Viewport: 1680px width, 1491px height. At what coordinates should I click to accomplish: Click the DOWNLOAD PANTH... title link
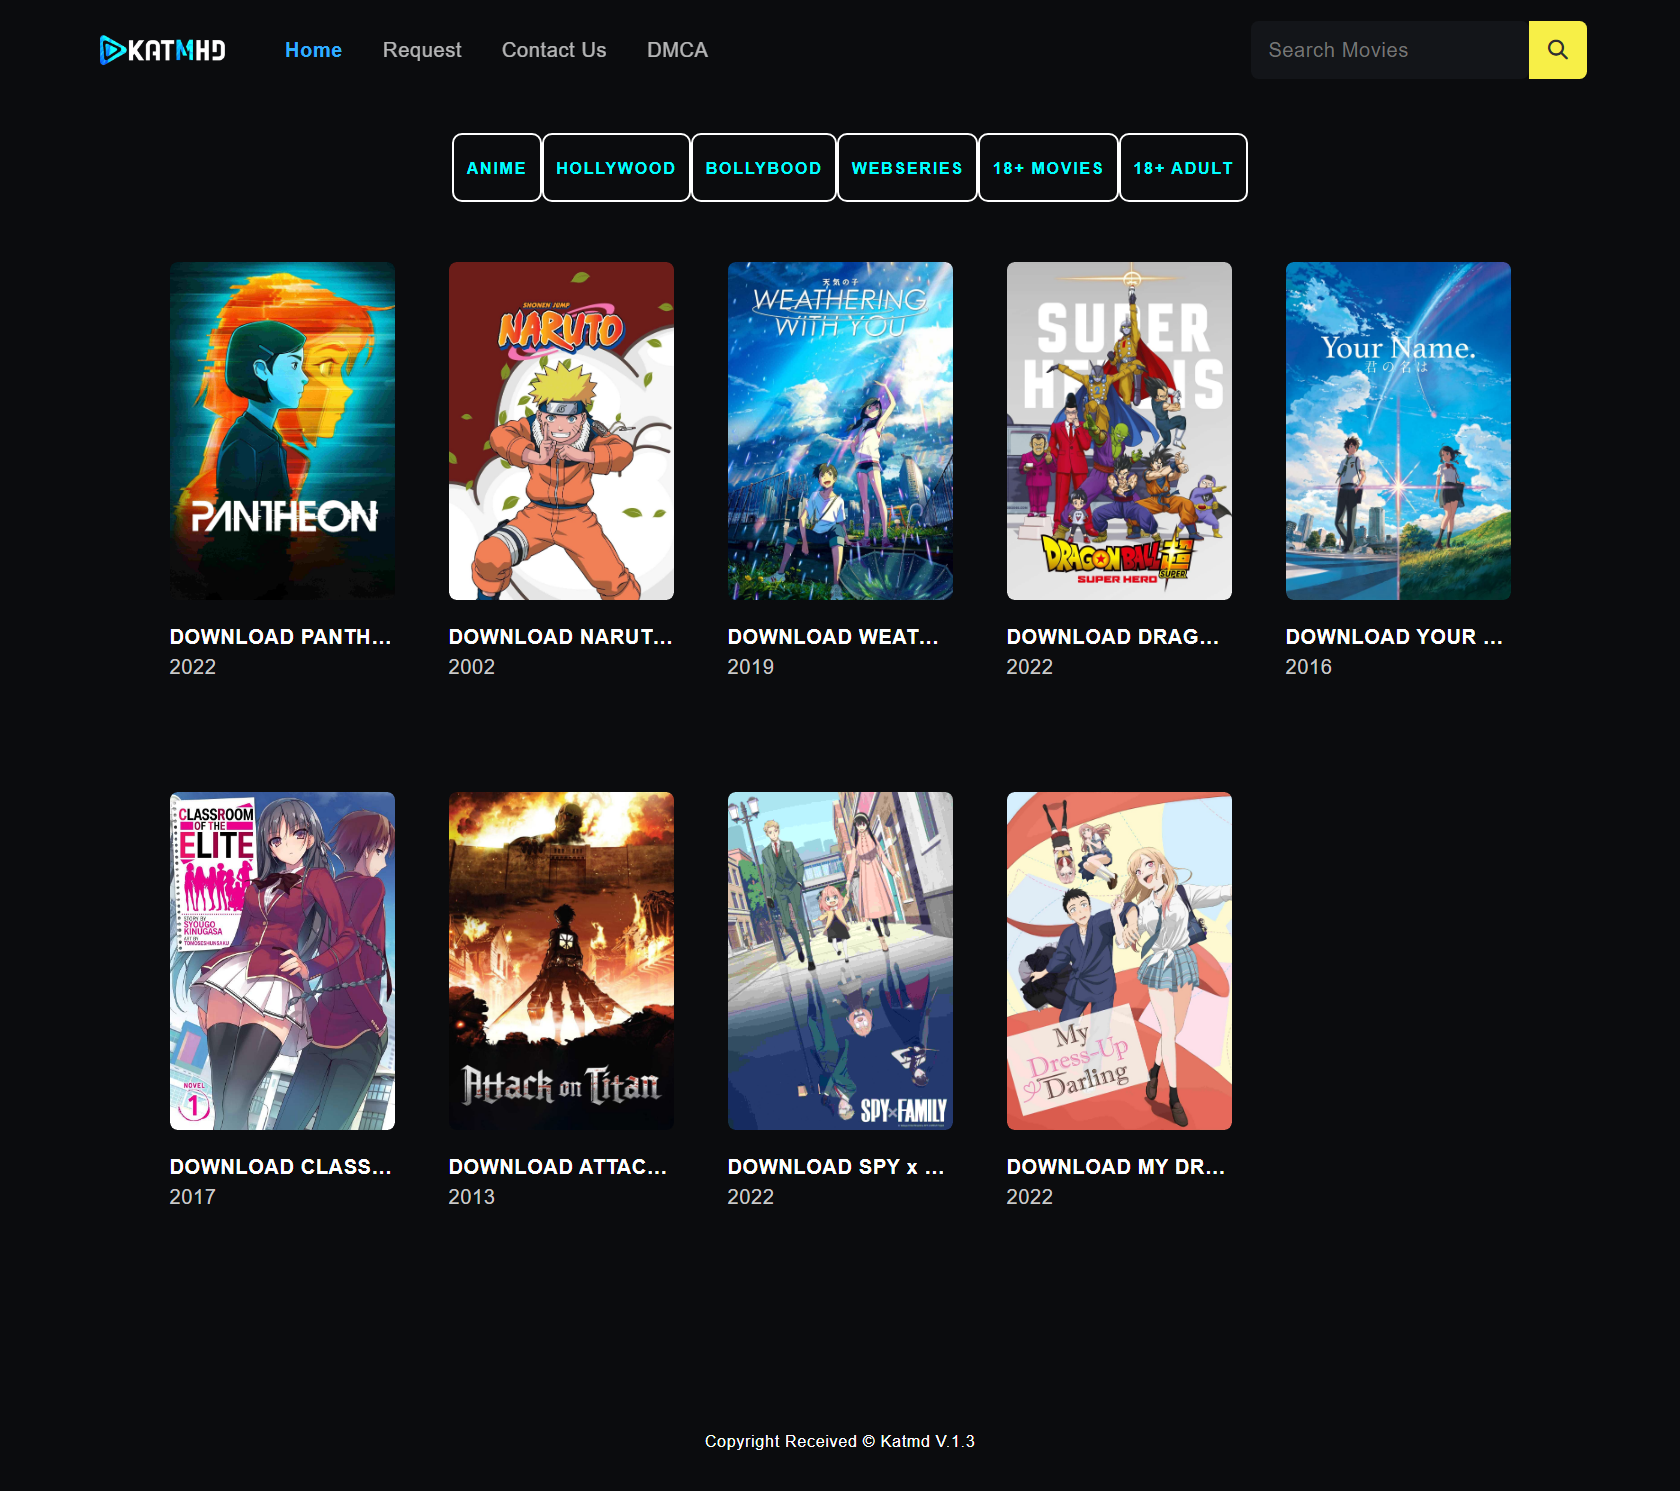280,637
